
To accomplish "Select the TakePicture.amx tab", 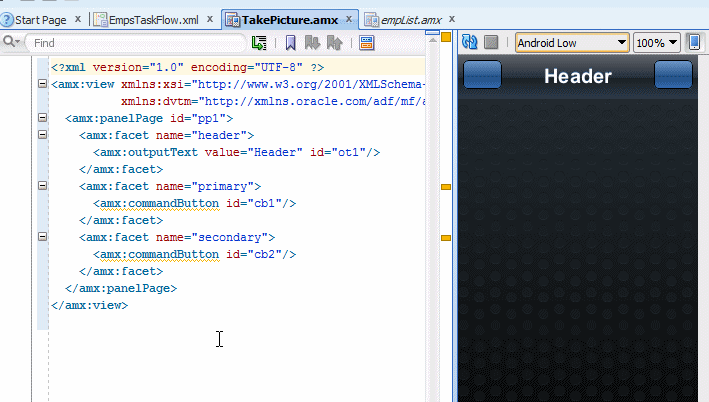I will [290, 20].
